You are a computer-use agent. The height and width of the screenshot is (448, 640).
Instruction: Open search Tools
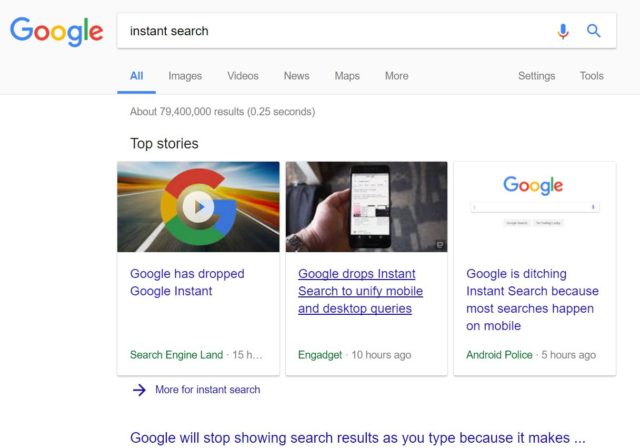[591, 76]
